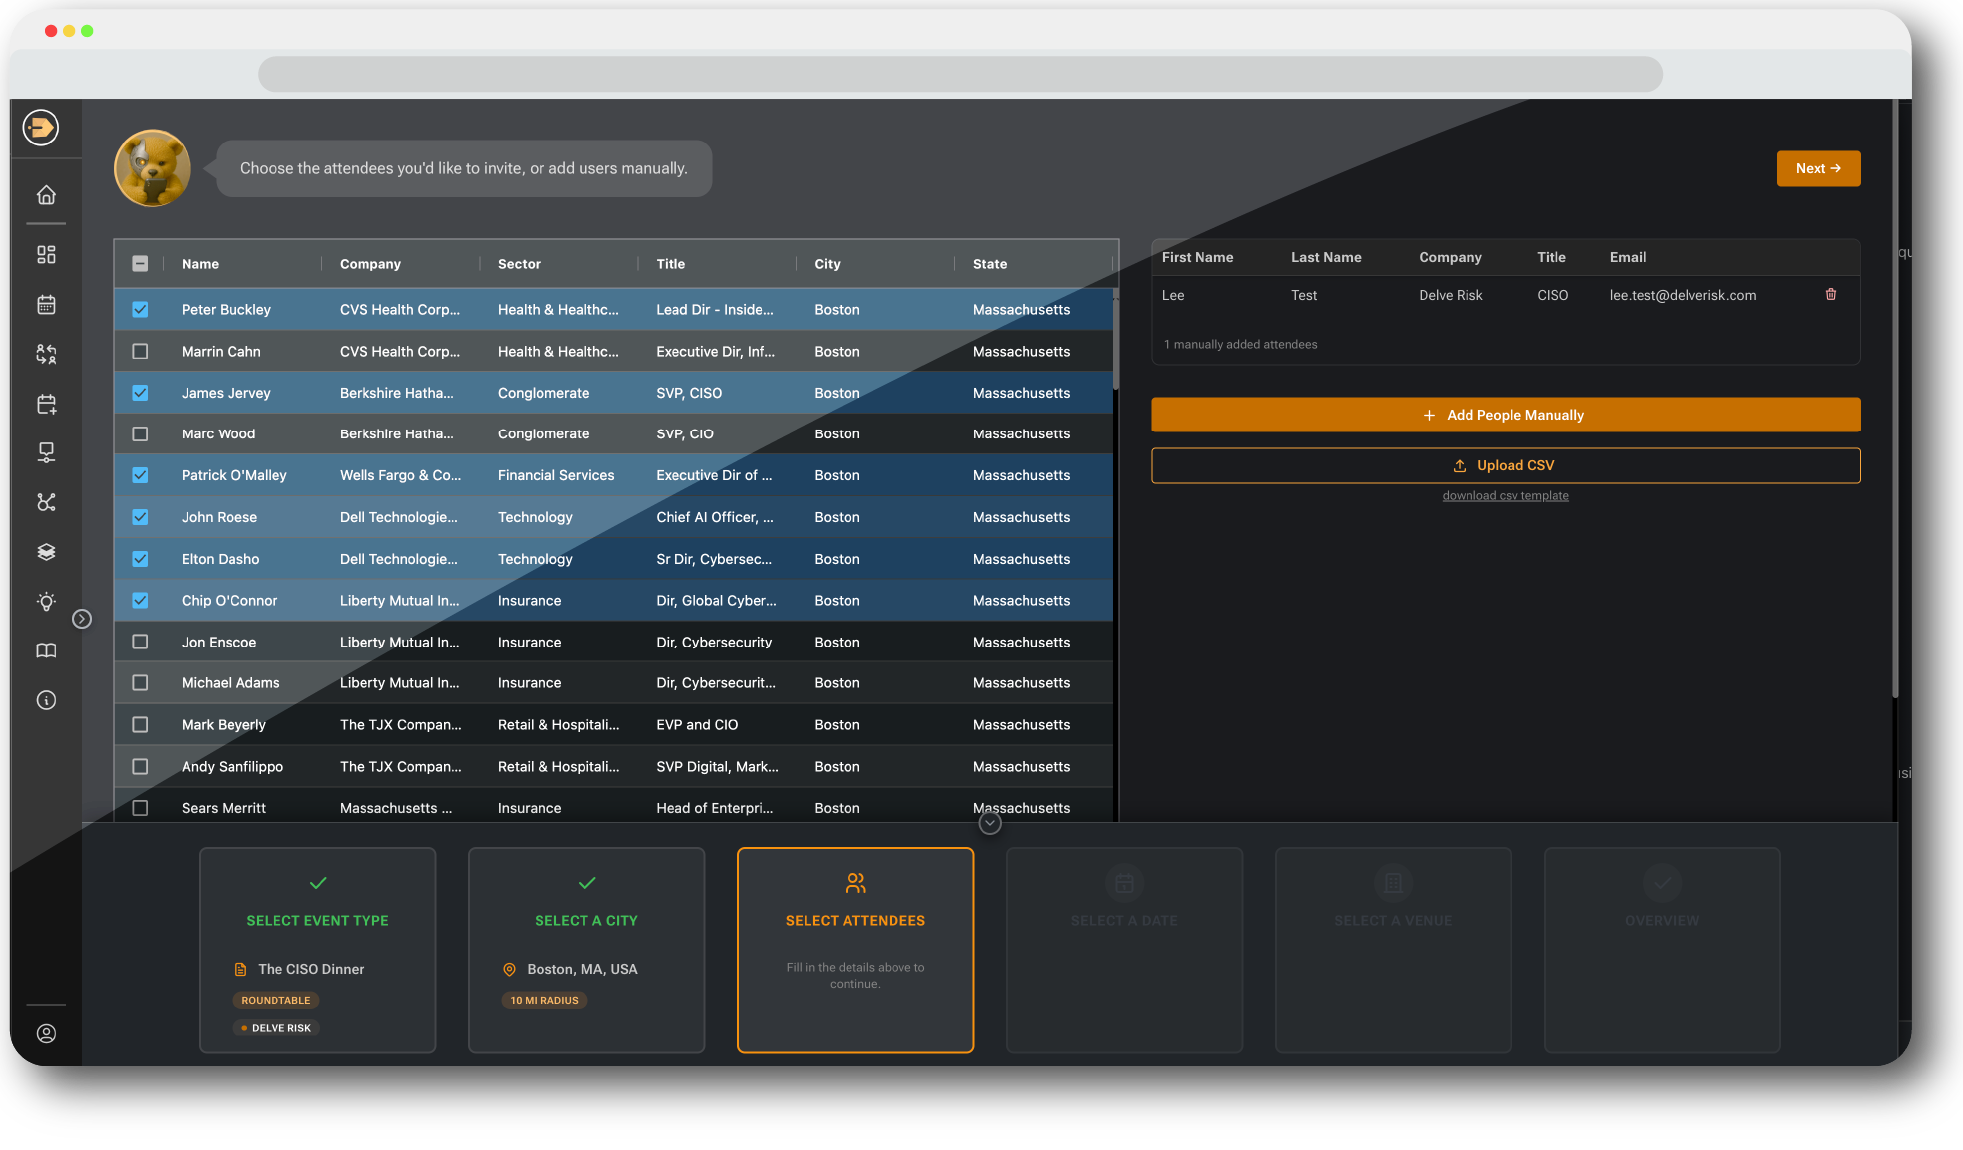Delete the Lee Test attendee with trash icon
The width and height of the screenshot is (1963, 1150).
point(1831,294)
